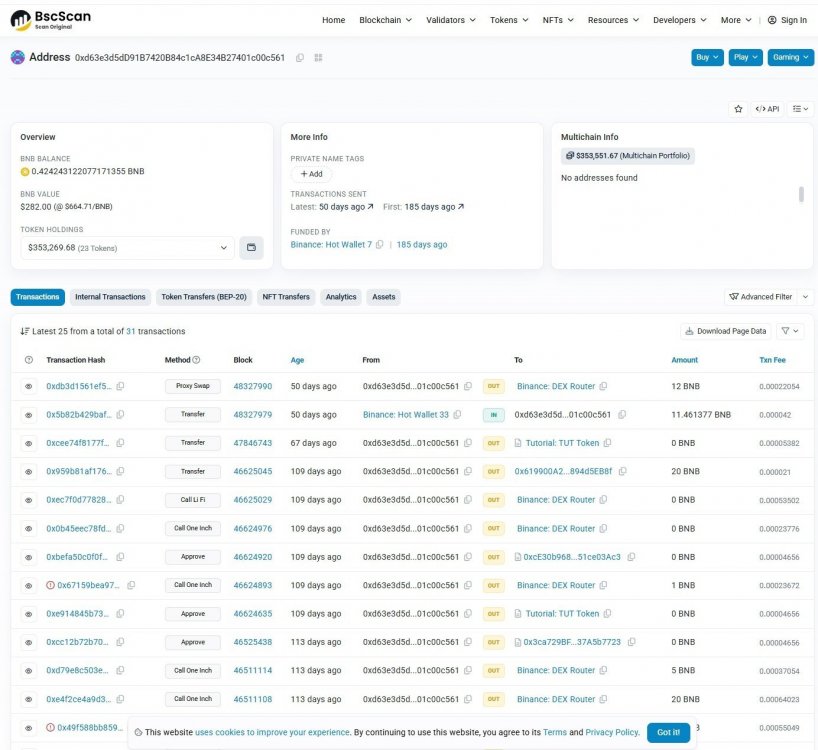Accept cookies with Got it! button
The image size is (818, 750).
coord(668,732)
